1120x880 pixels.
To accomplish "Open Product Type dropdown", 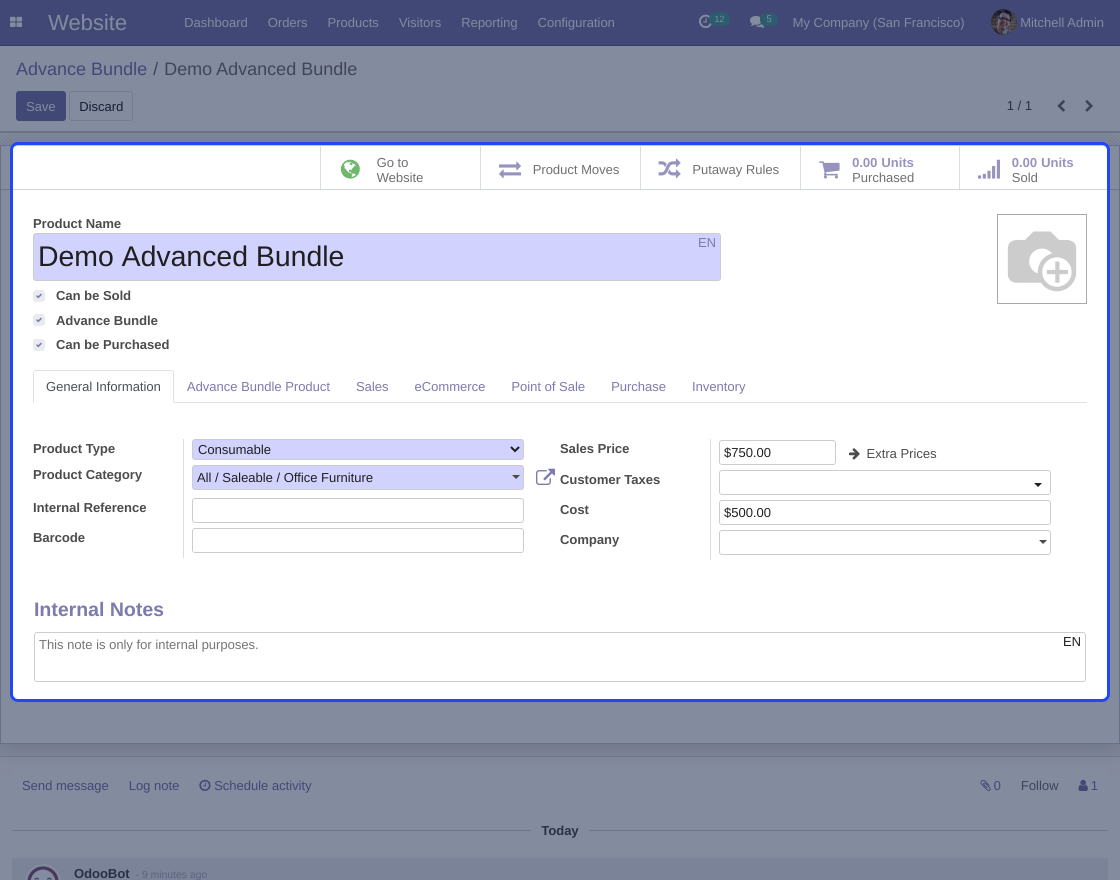I will [358, 449].
